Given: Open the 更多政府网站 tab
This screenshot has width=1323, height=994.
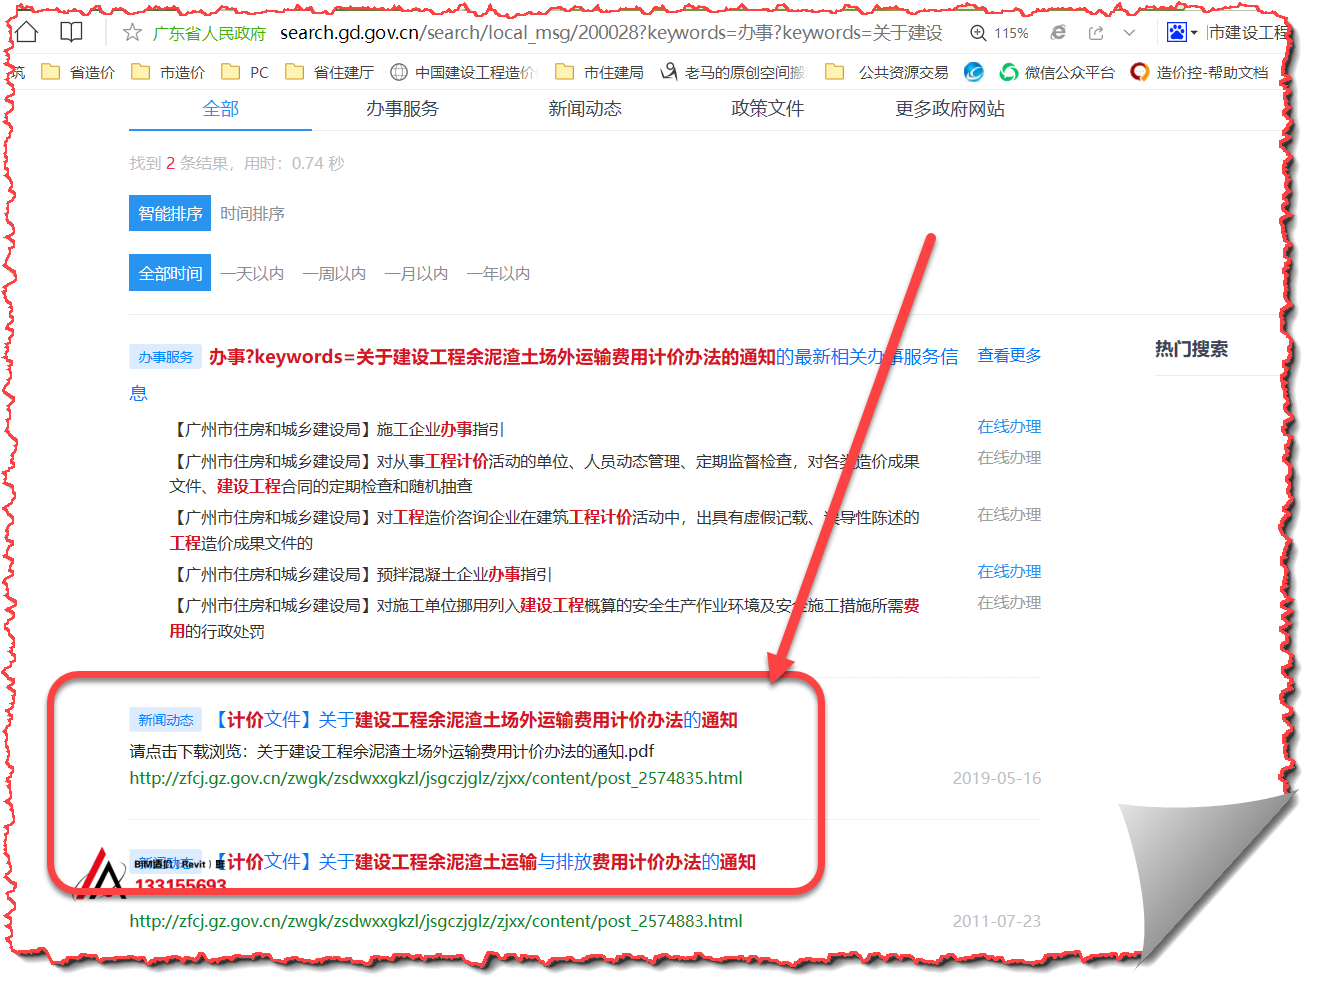Looking at the screenshot, I should [x=950, y=108].
